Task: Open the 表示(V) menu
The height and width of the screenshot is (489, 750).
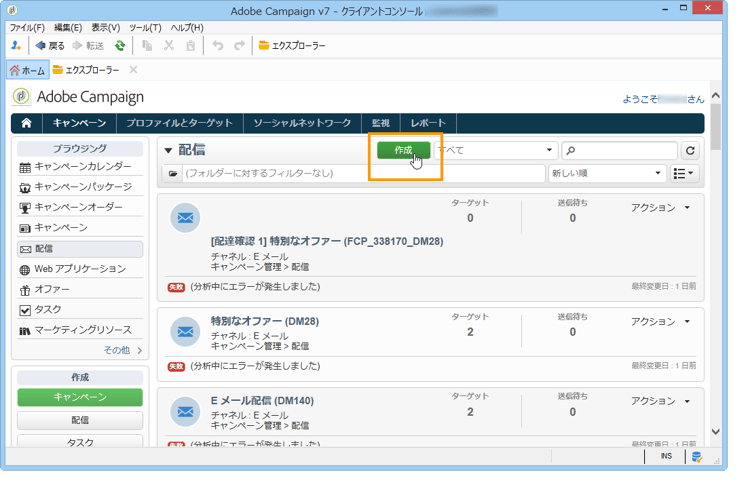Action: point(106,28)
